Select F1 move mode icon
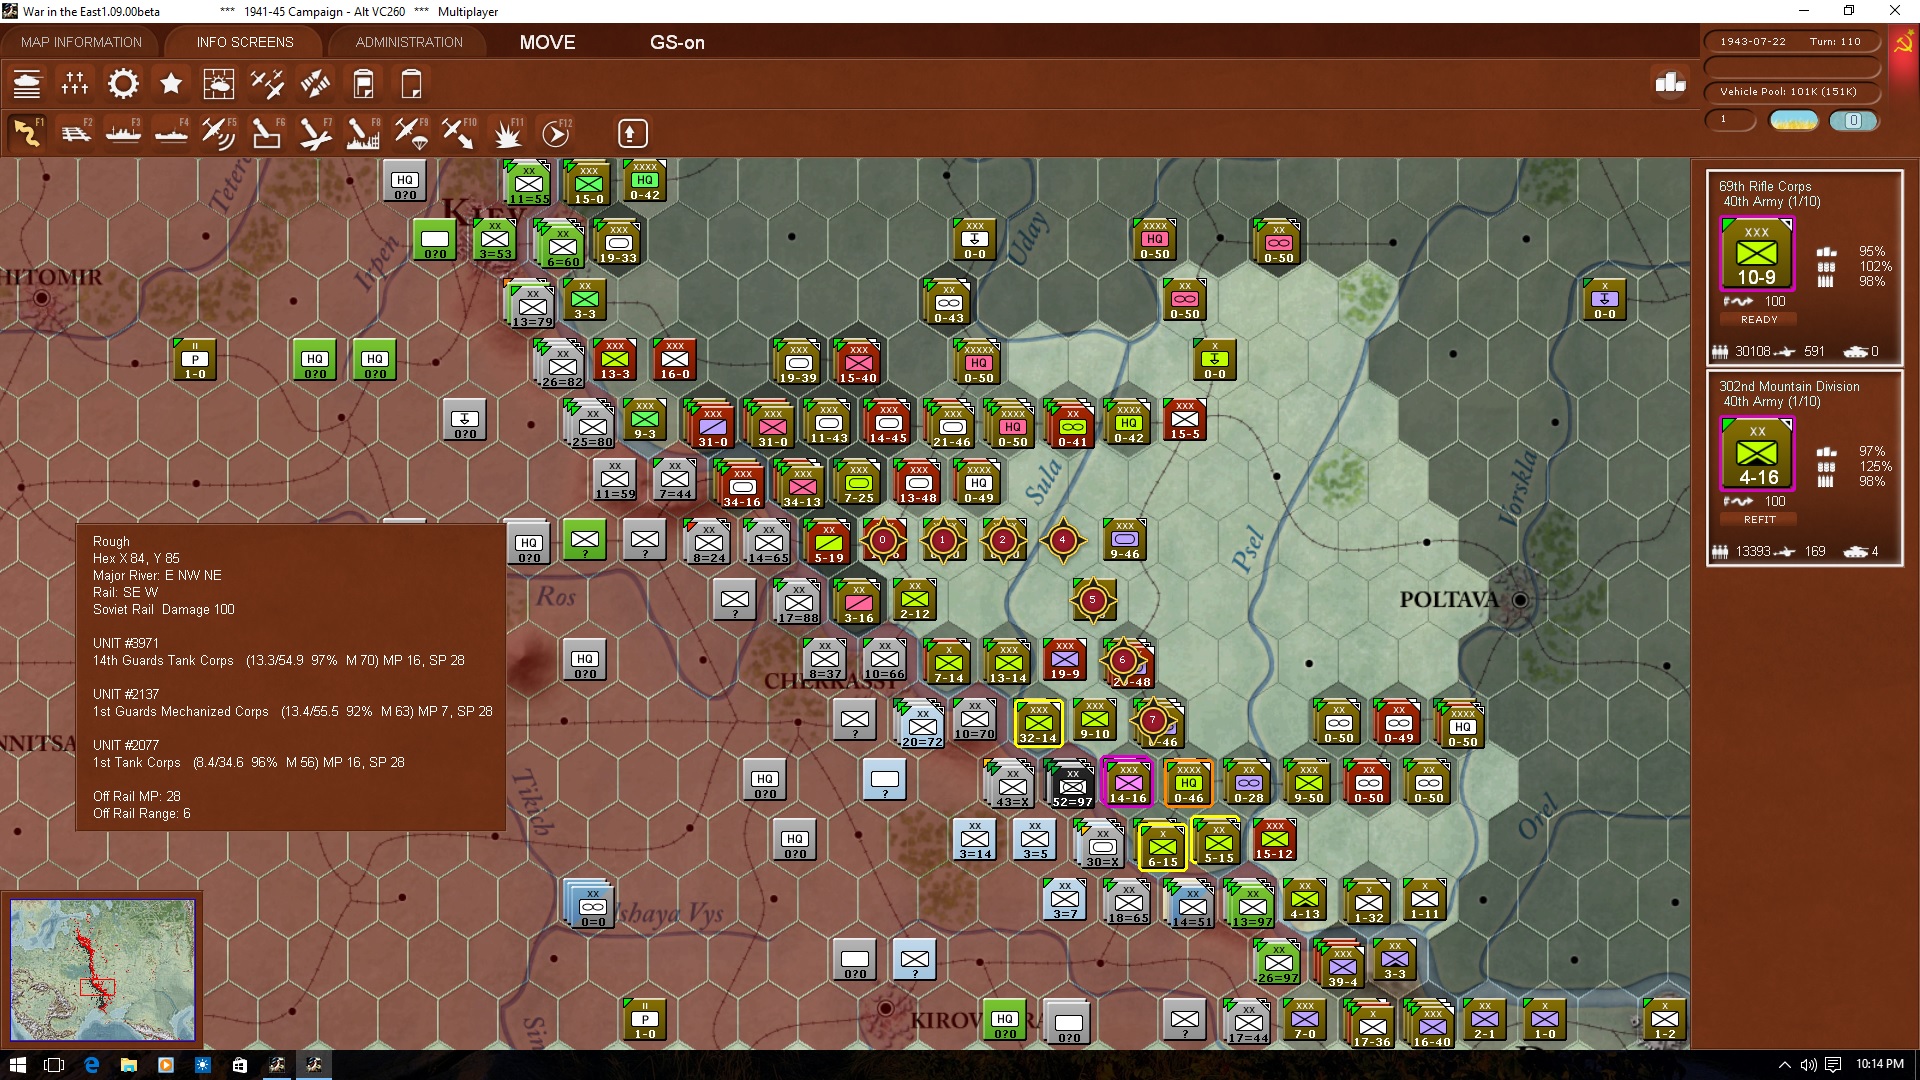Screen dimensions: 1920x1080 [27, 133]
